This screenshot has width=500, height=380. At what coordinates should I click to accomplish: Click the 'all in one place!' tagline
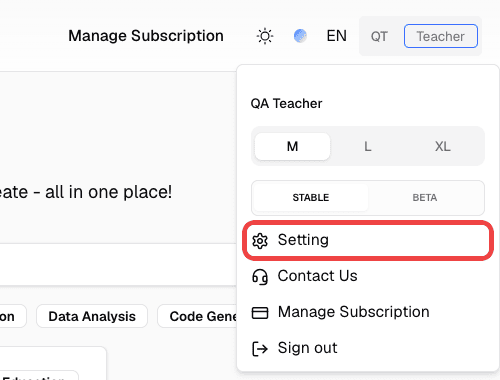point(109,192)
